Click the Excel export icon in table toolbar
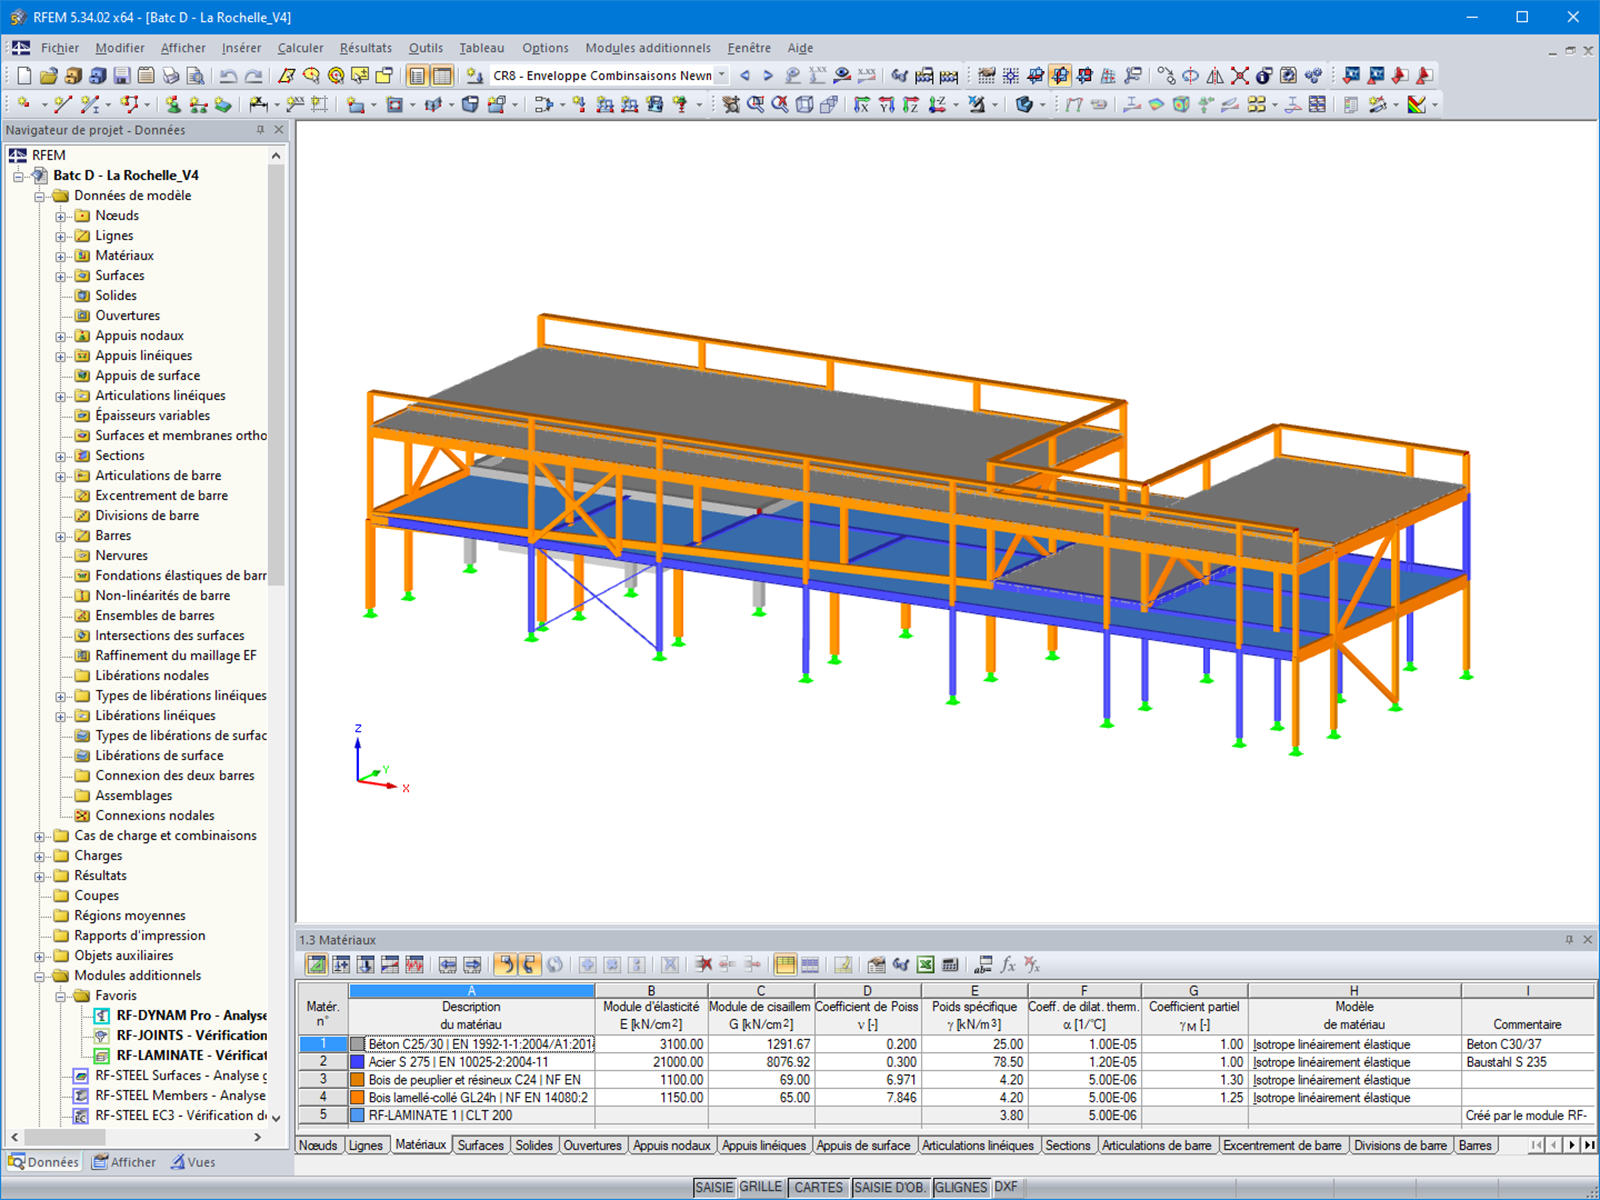Image resolution: width=1600 pixels, height=1200 pixels. [x=926, y=965]
